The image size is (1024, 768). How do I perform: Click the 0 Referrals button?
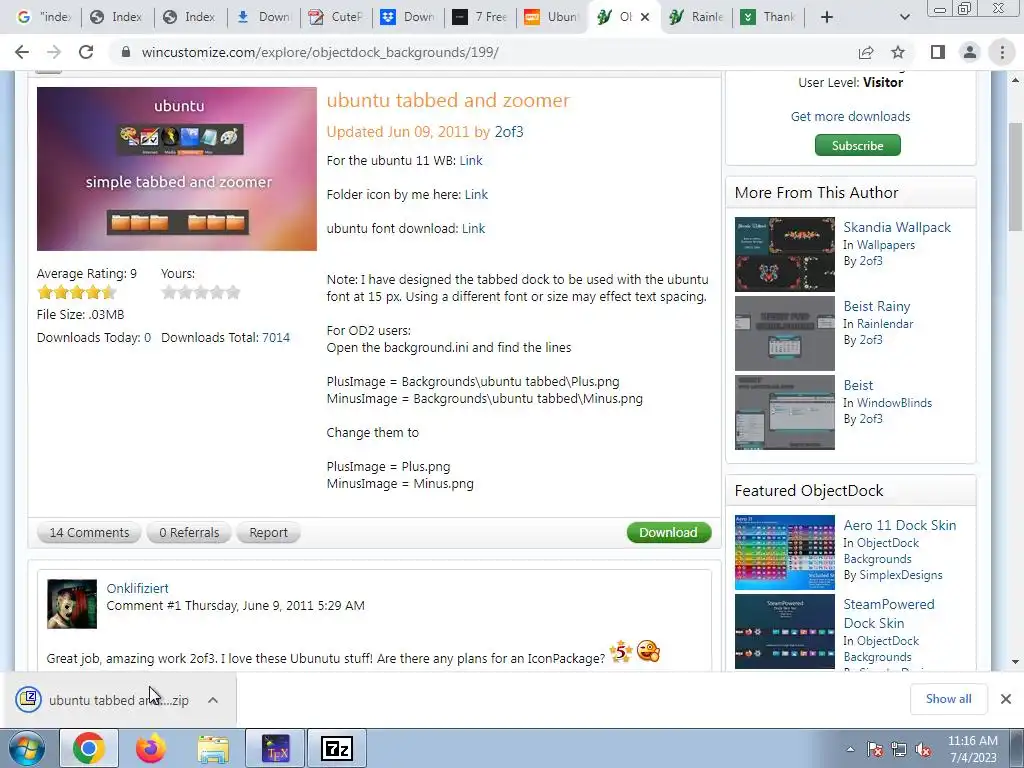(x=189, y=533)
